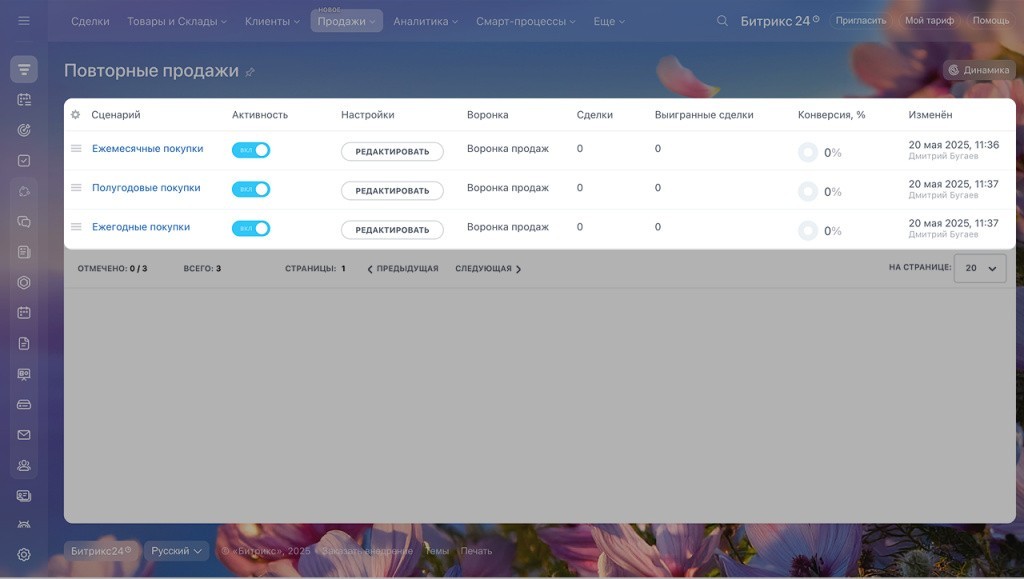Viewport: 1024px width, 579px height.
Task: Go to the Сделки menu item
Action: [90, 21]
